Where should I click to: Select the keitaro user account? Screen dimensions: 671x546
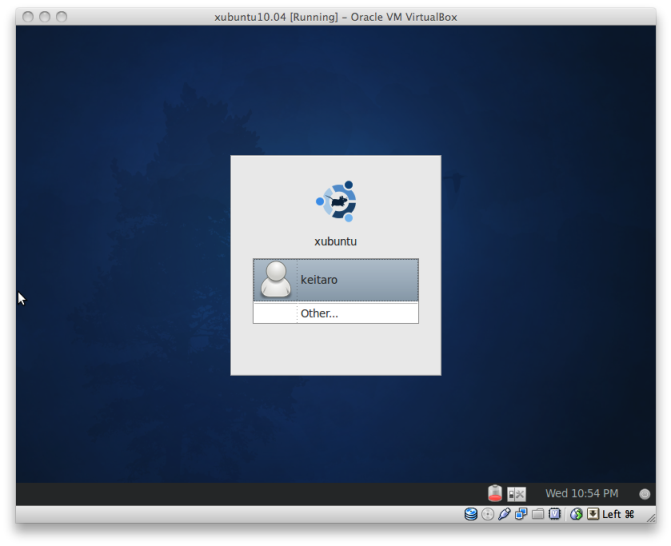(x=336, y=280)
